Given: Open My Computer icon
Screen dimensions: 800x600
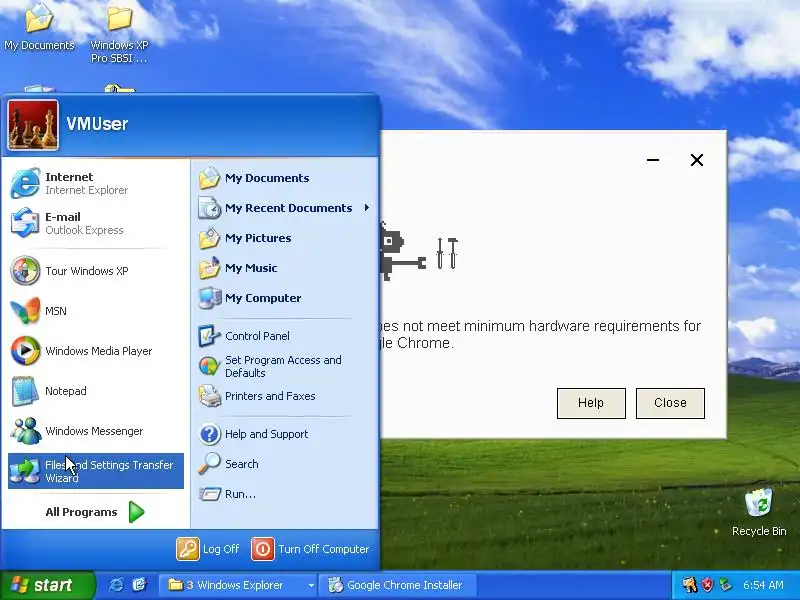Looking at the screenshot, I should (x=209, y=298).
